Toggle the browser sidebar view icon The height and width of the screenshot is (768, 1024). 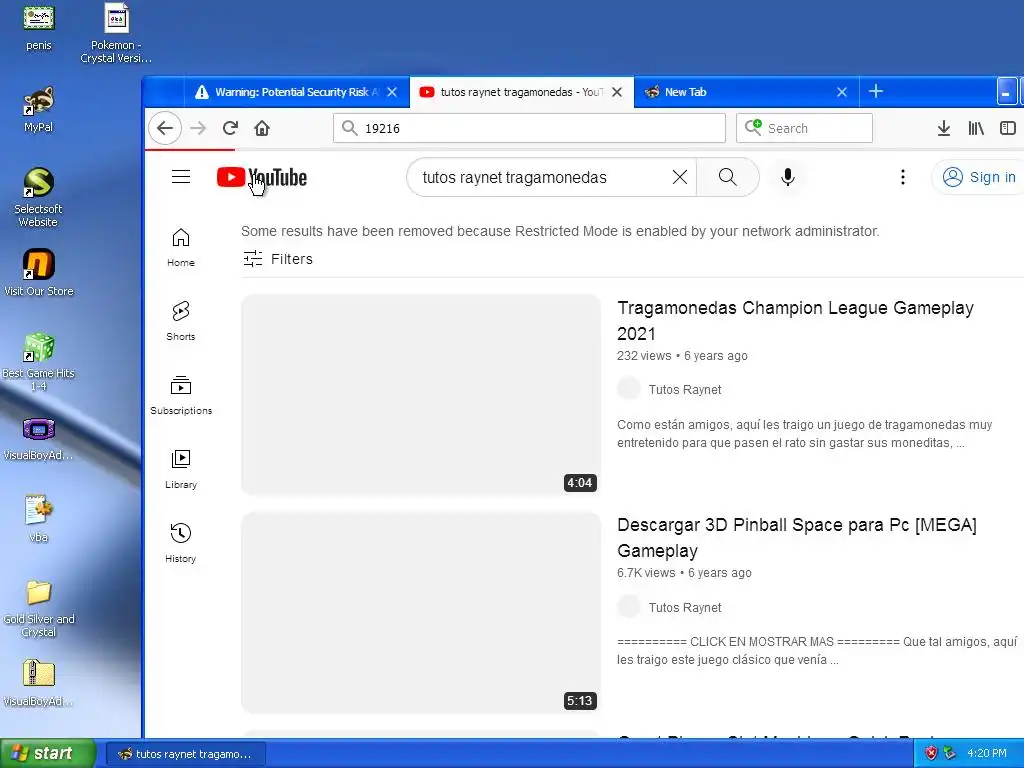point(1008,128)
